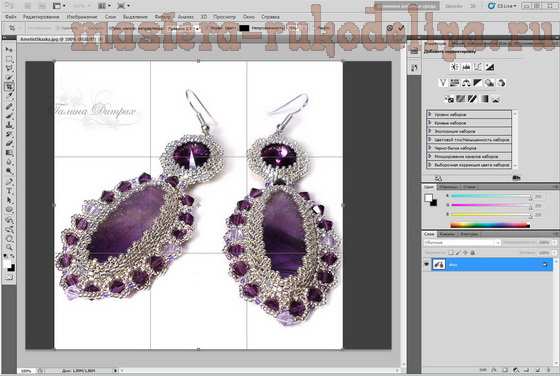Image resolution: width=560 pixels, height=376 pixels.
Task: Select the Crop tool in the toolbox
Action: 9,87
